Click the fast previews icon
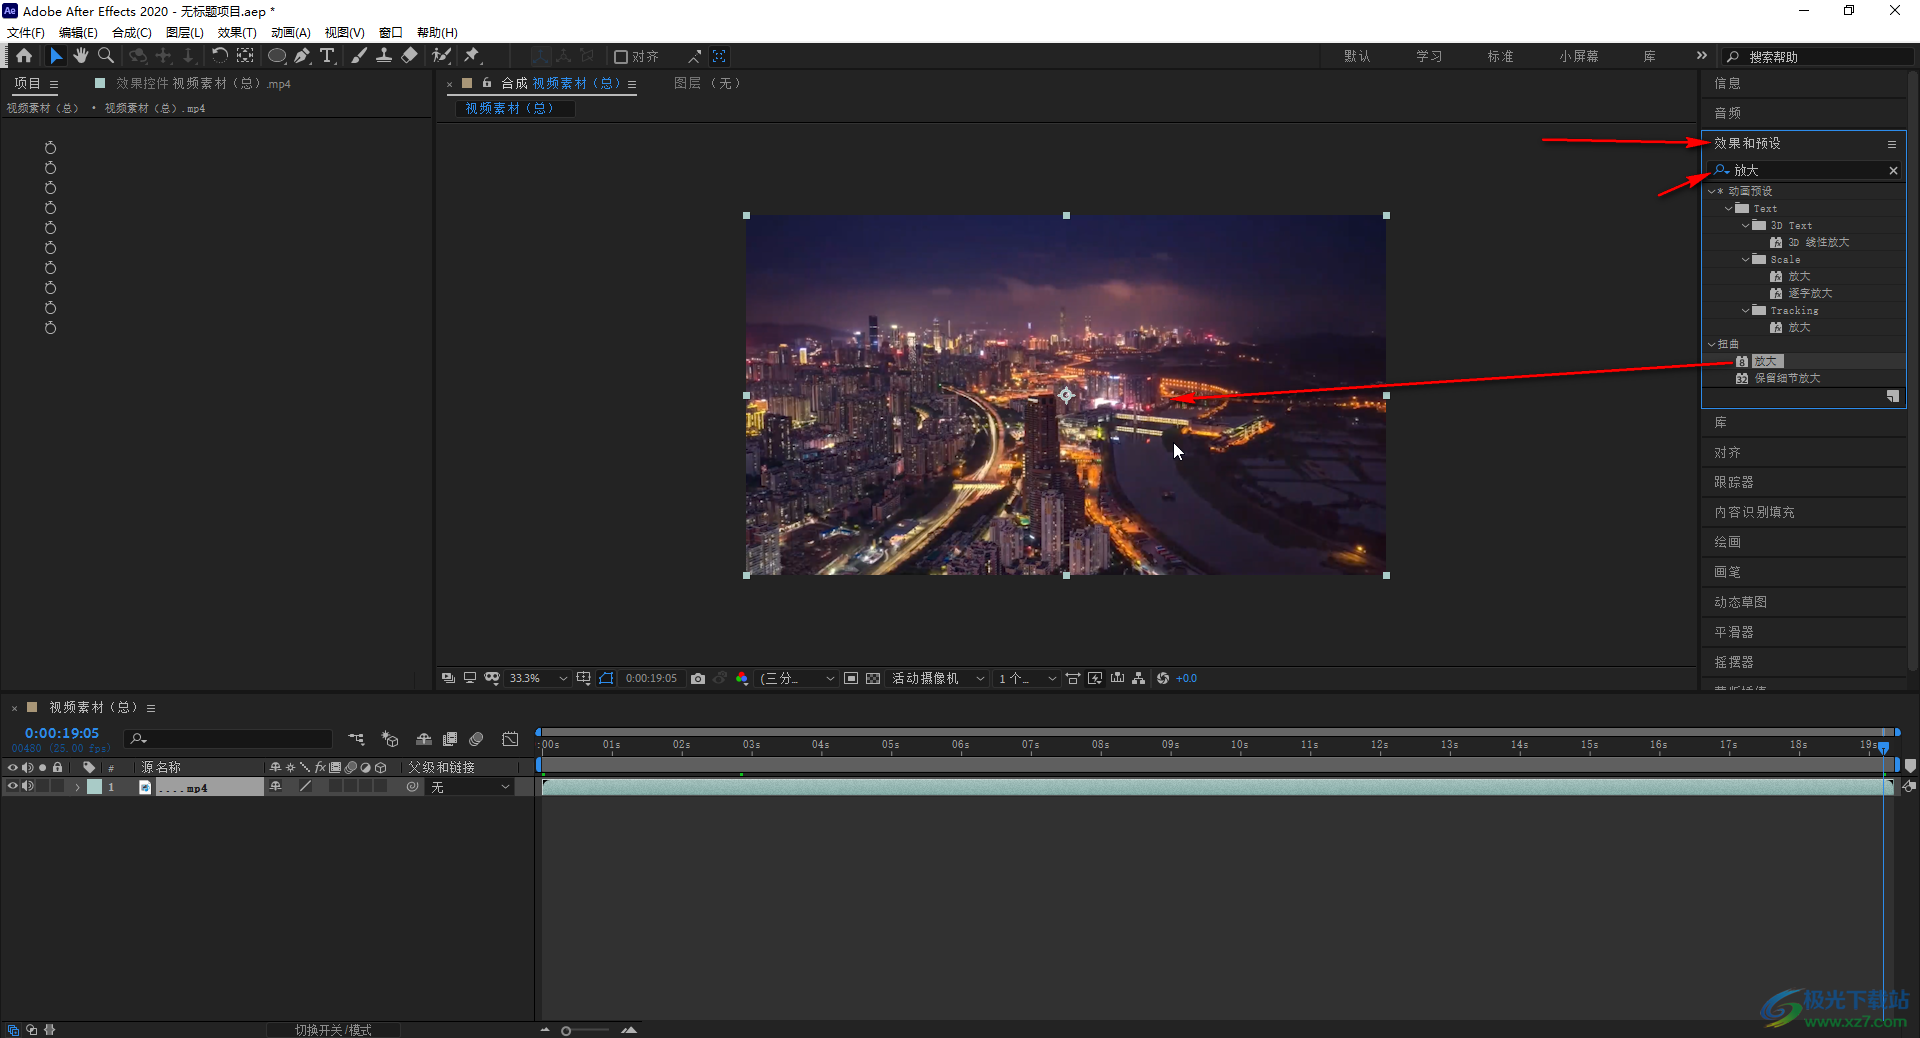The width and height of the screenshot is (1920, 1038). (1095, 678)
